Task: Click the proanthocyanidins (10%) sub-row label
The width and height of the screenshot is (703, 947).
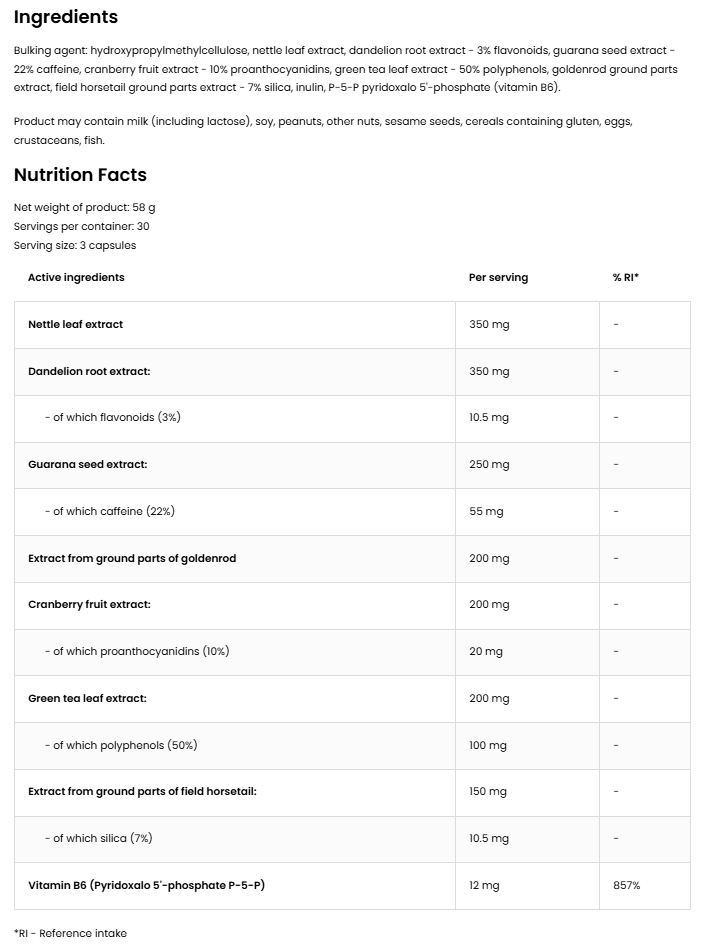Action: [x=136, y=651]
